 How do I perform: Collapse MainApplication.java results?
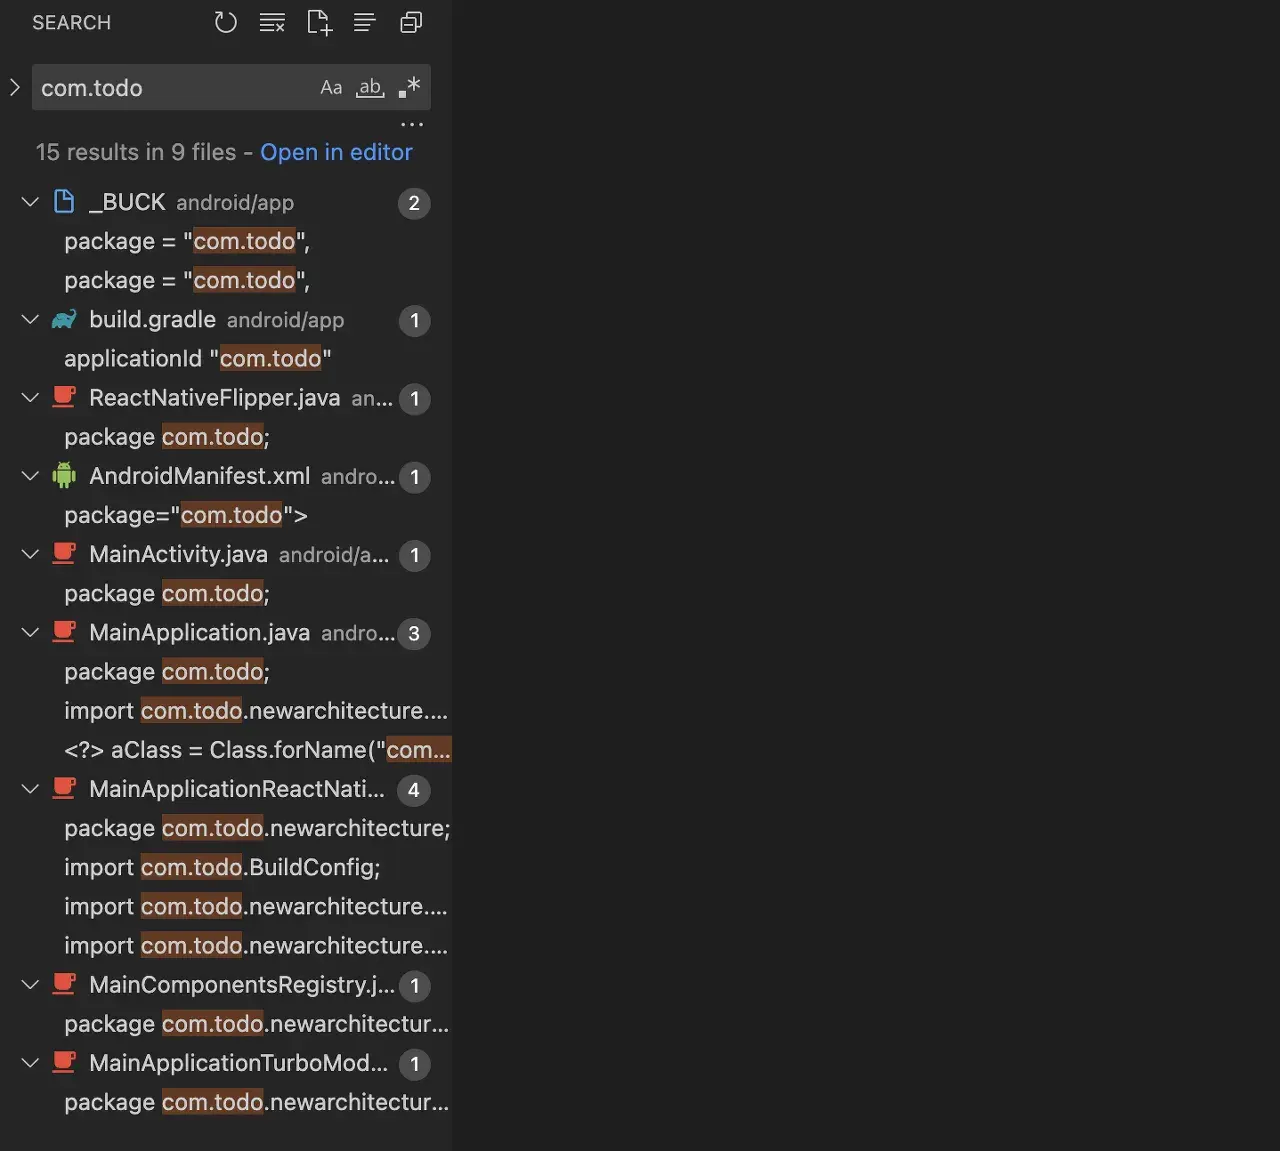click(30, 633)
